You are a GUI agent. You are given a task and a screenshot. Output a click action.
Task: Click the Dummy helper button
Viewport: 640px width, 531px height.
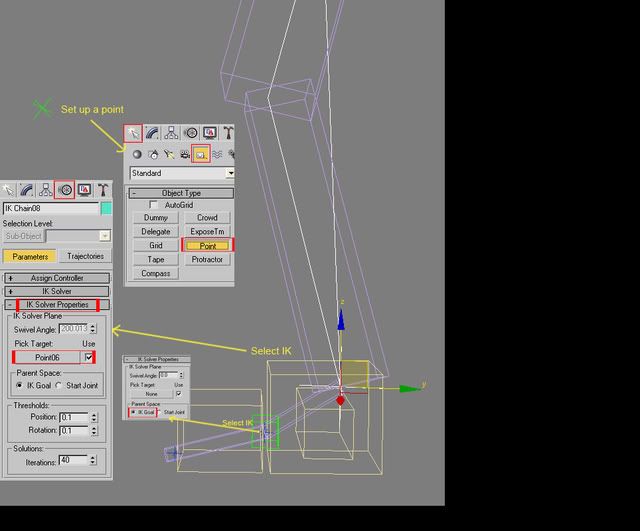click(x=156, y=217)
